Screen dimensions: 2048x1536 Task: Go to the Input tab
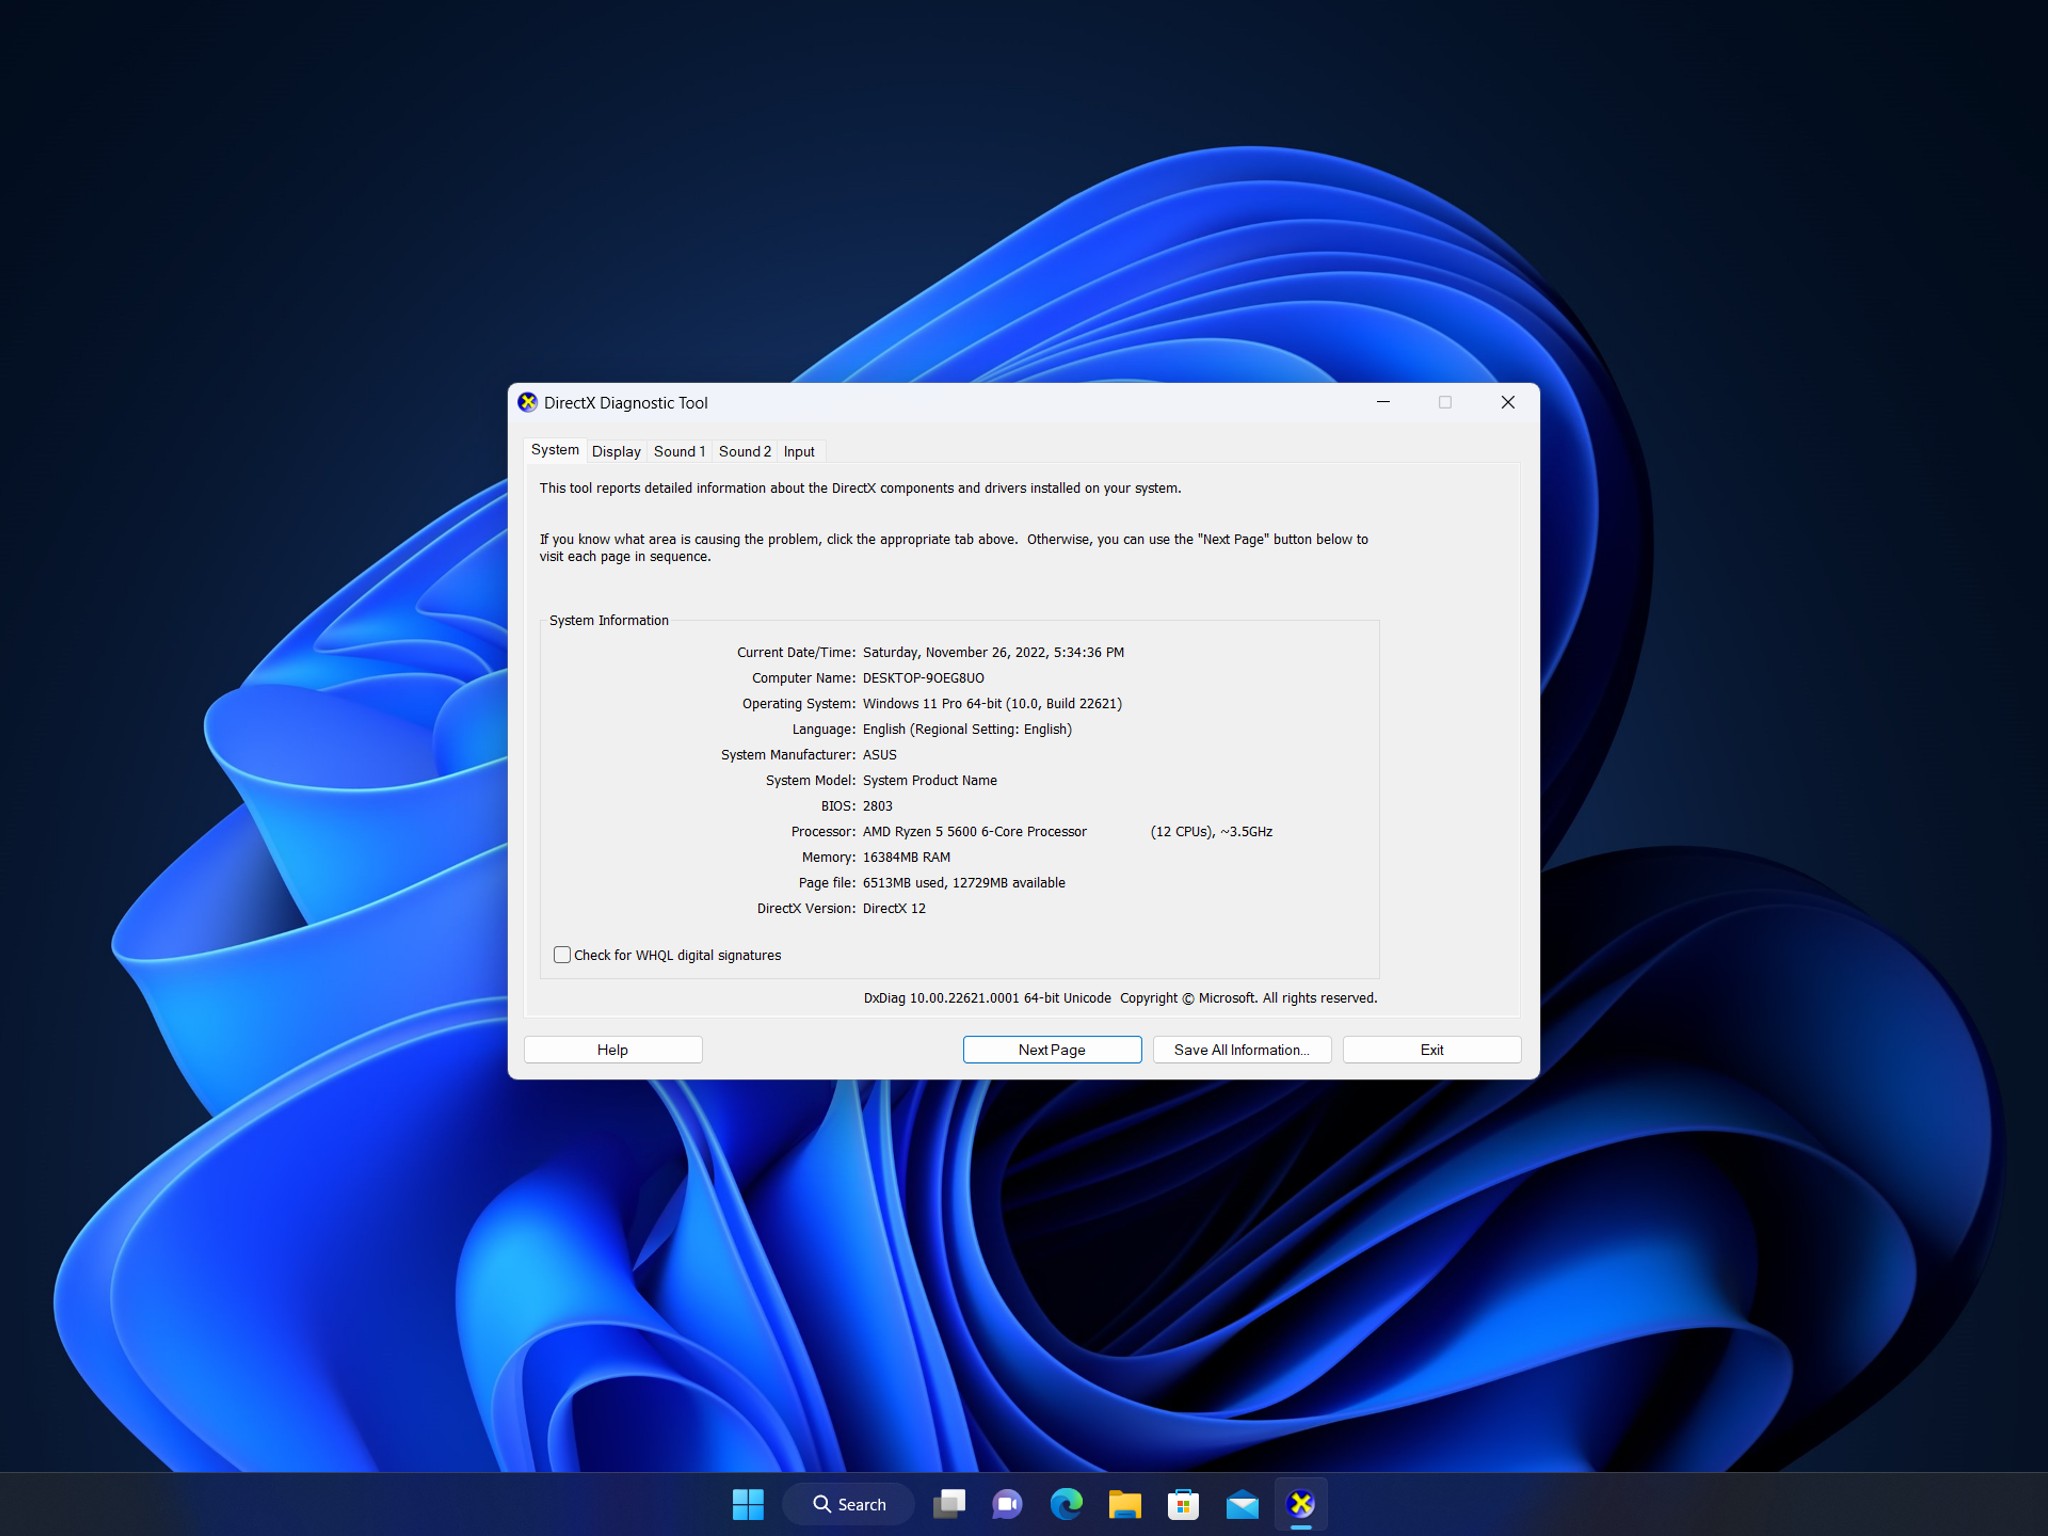click(799, 452)
